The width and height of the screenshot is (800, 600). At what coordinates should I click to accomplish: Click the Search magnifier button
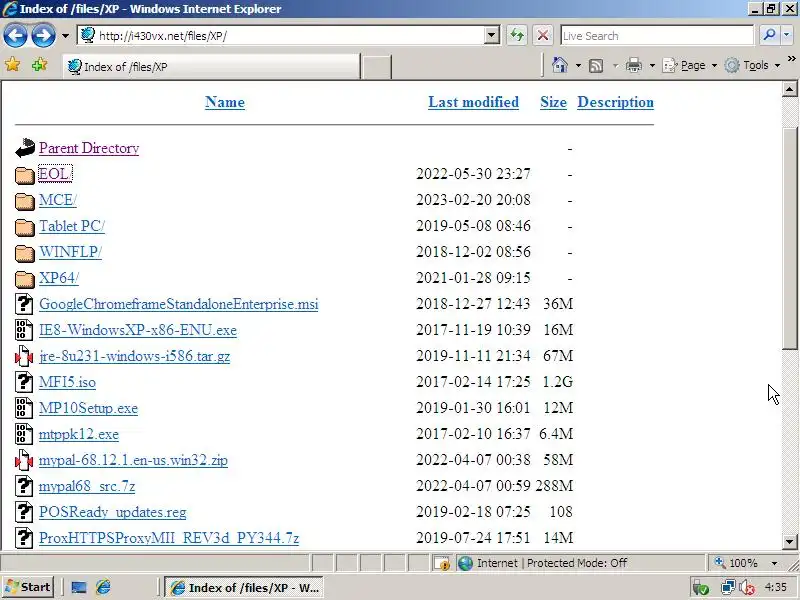769,35
